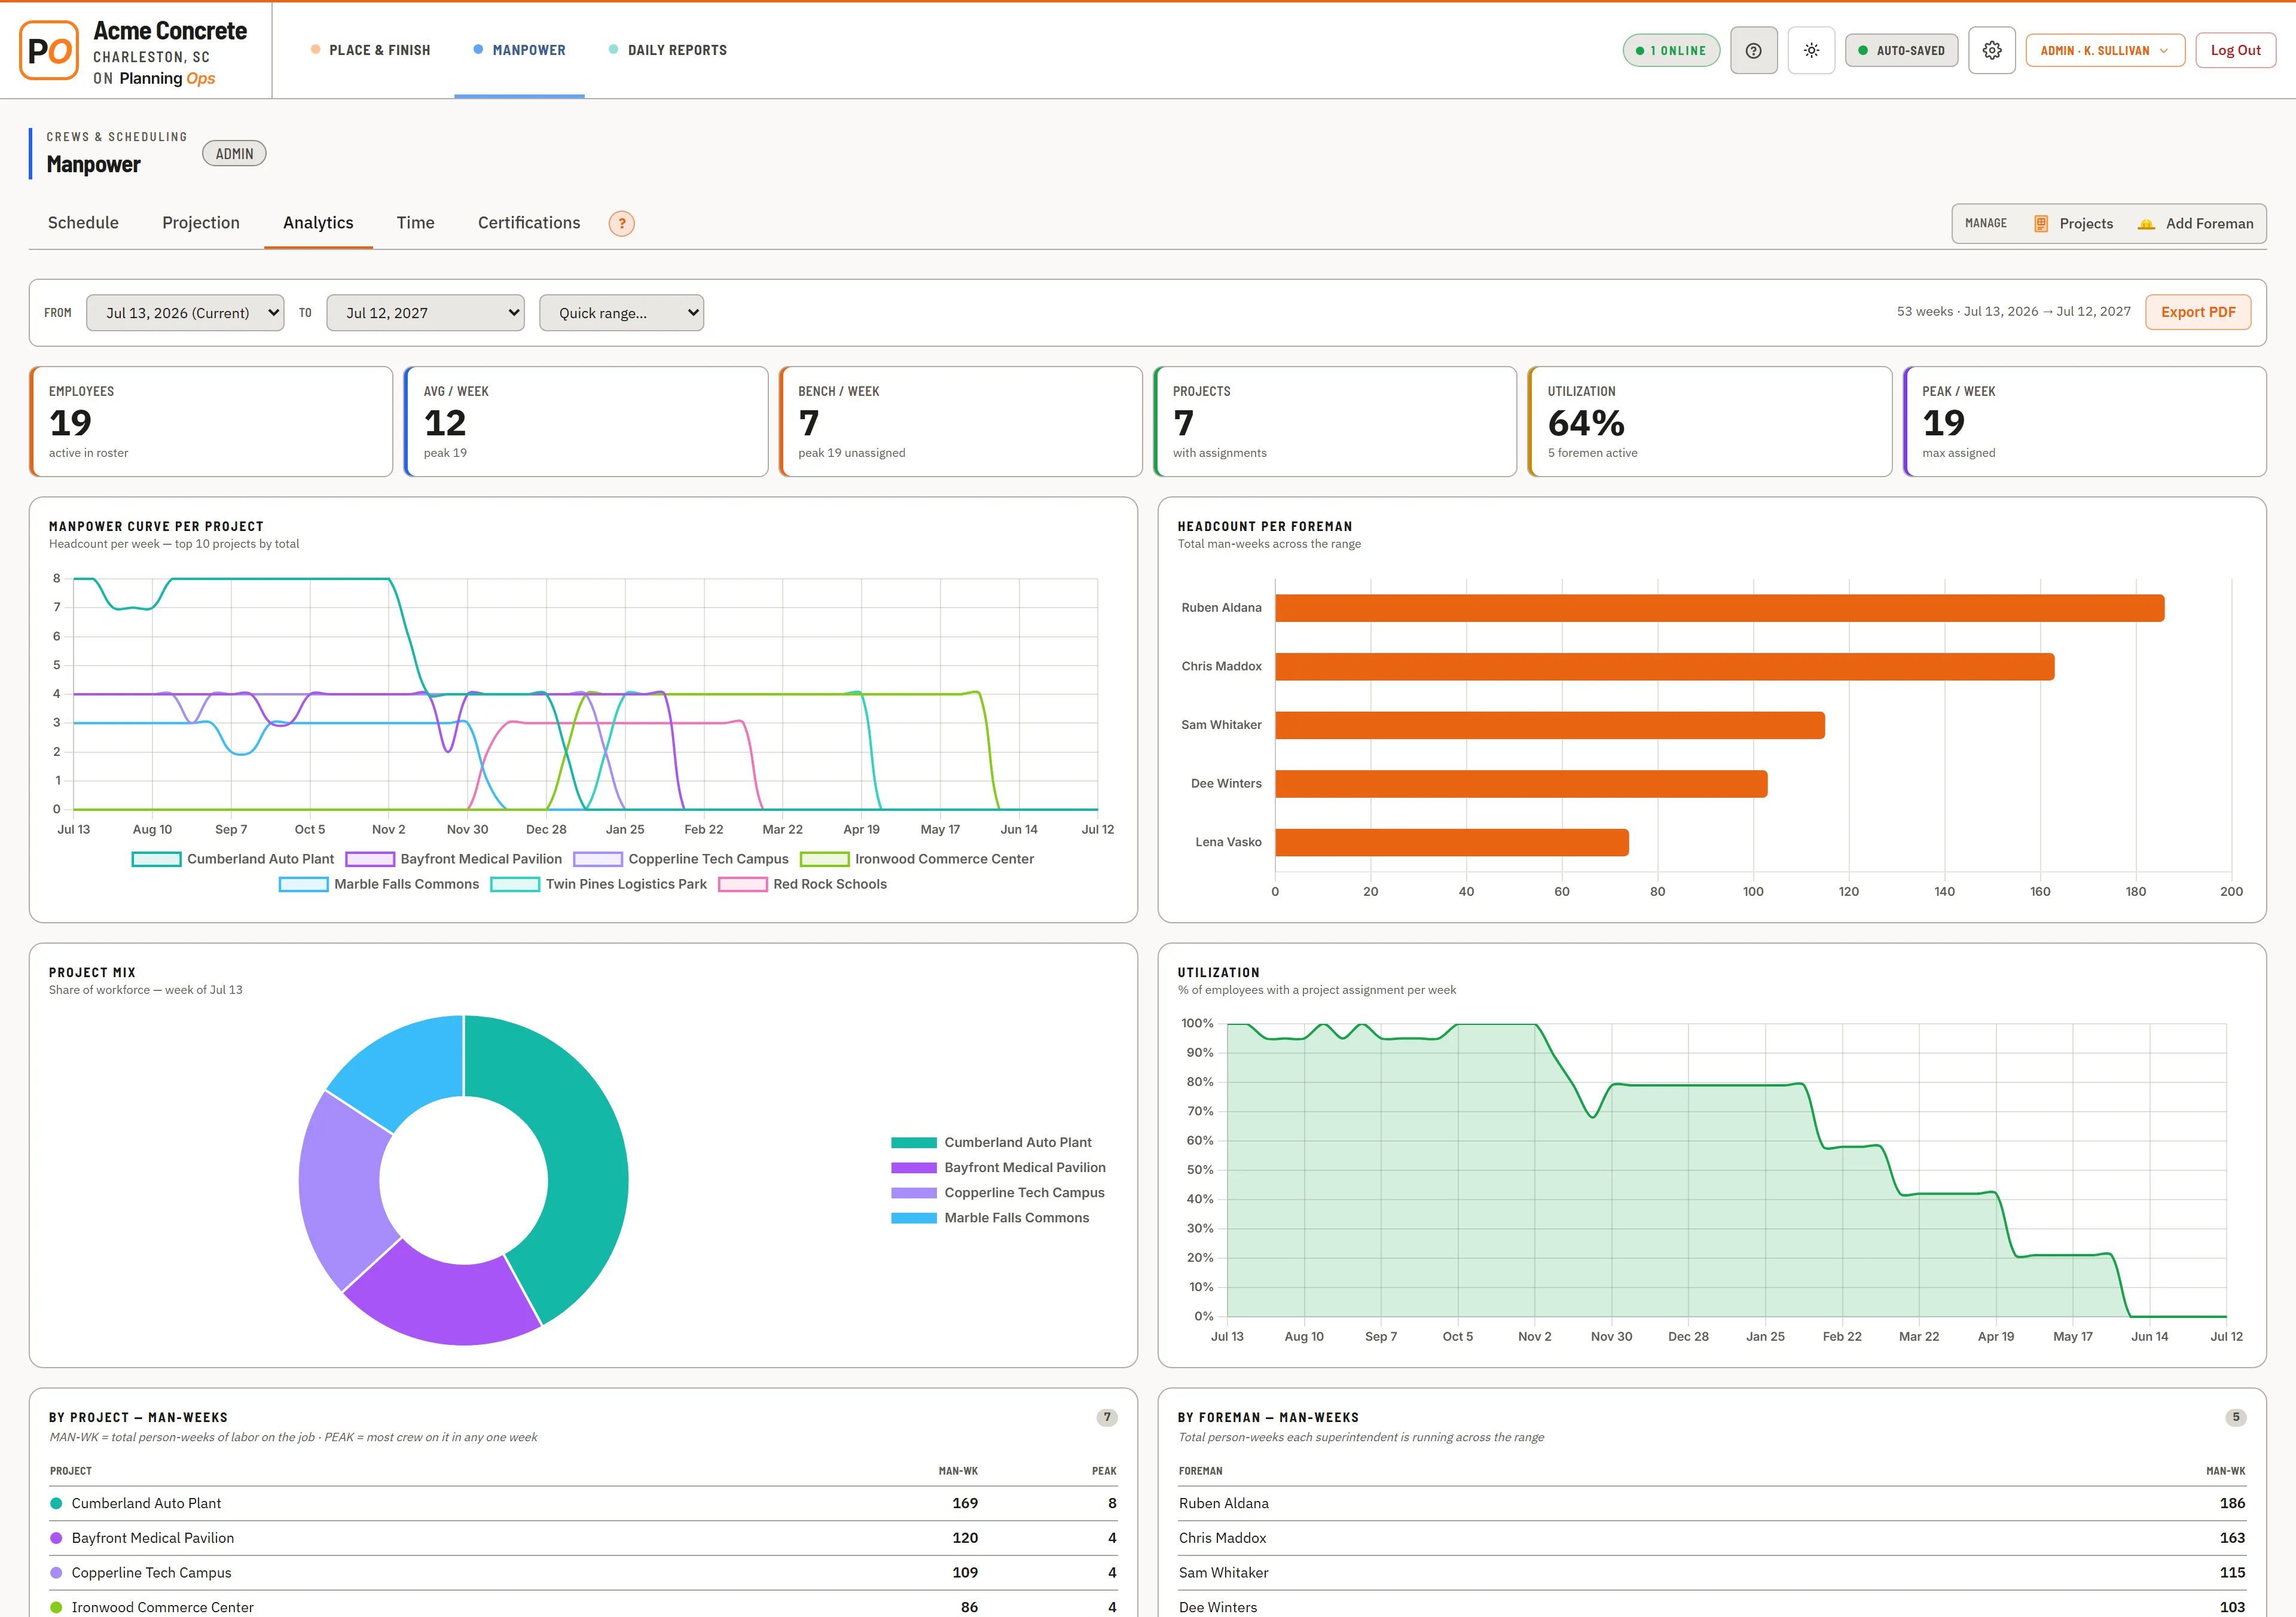2296x1617 pixels.
Task: Click the Ironwood Commerce Center legend color swatch
Action: tap(824, 859)
